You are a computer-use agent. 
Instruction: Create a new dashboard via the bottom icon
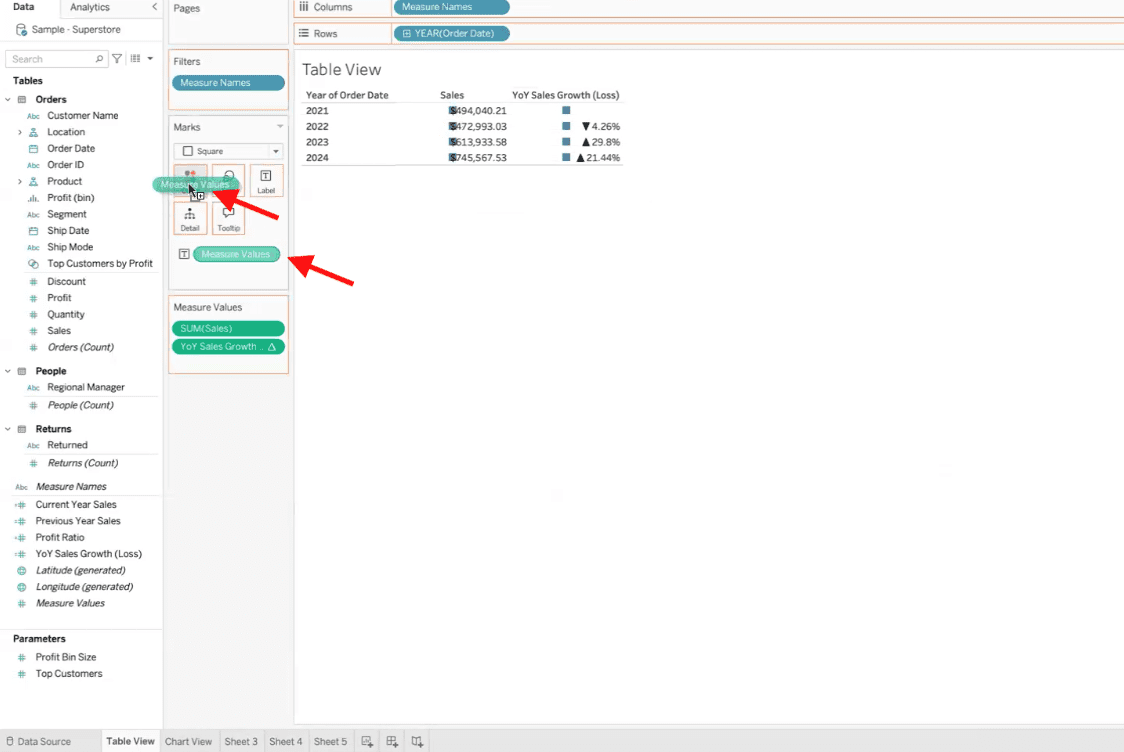pyautogui.click(x=391, y=741)
